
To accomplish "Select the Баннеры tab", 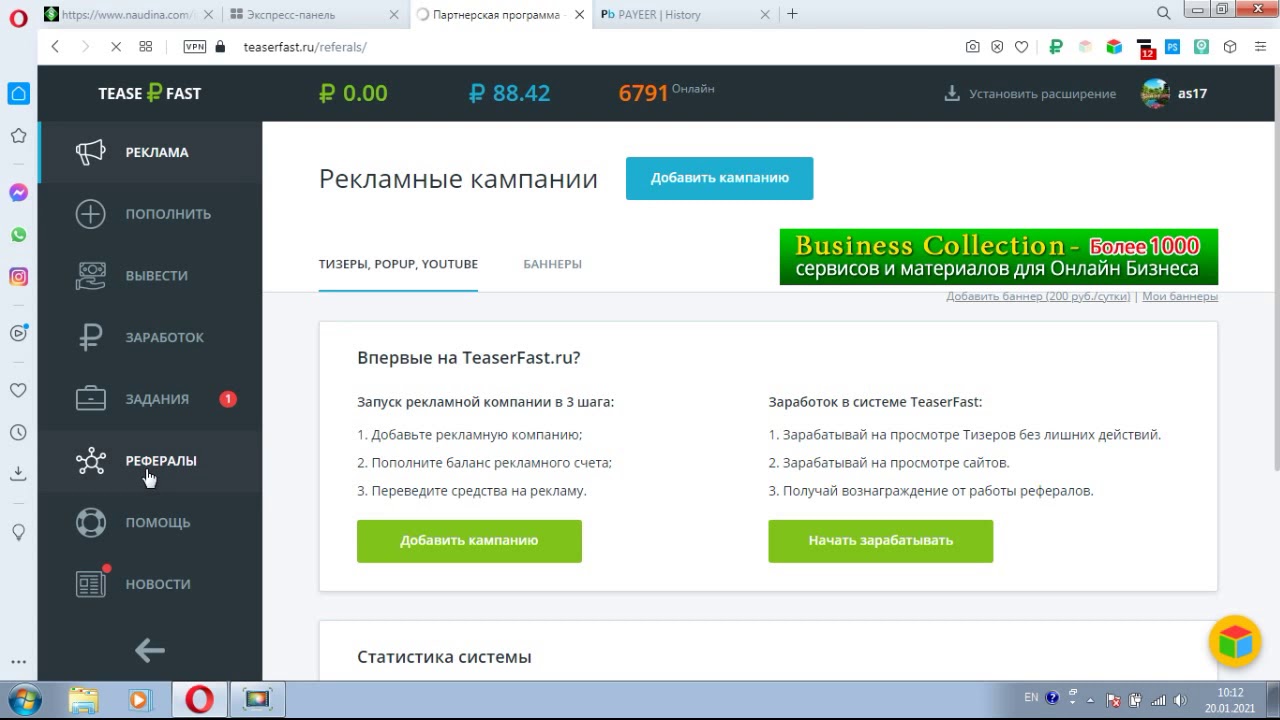I will 552,264.
